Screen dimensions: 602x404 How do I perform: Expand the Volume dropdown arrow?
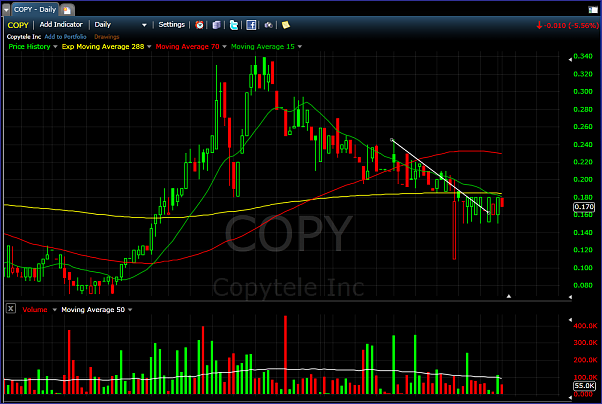point(54,310)
